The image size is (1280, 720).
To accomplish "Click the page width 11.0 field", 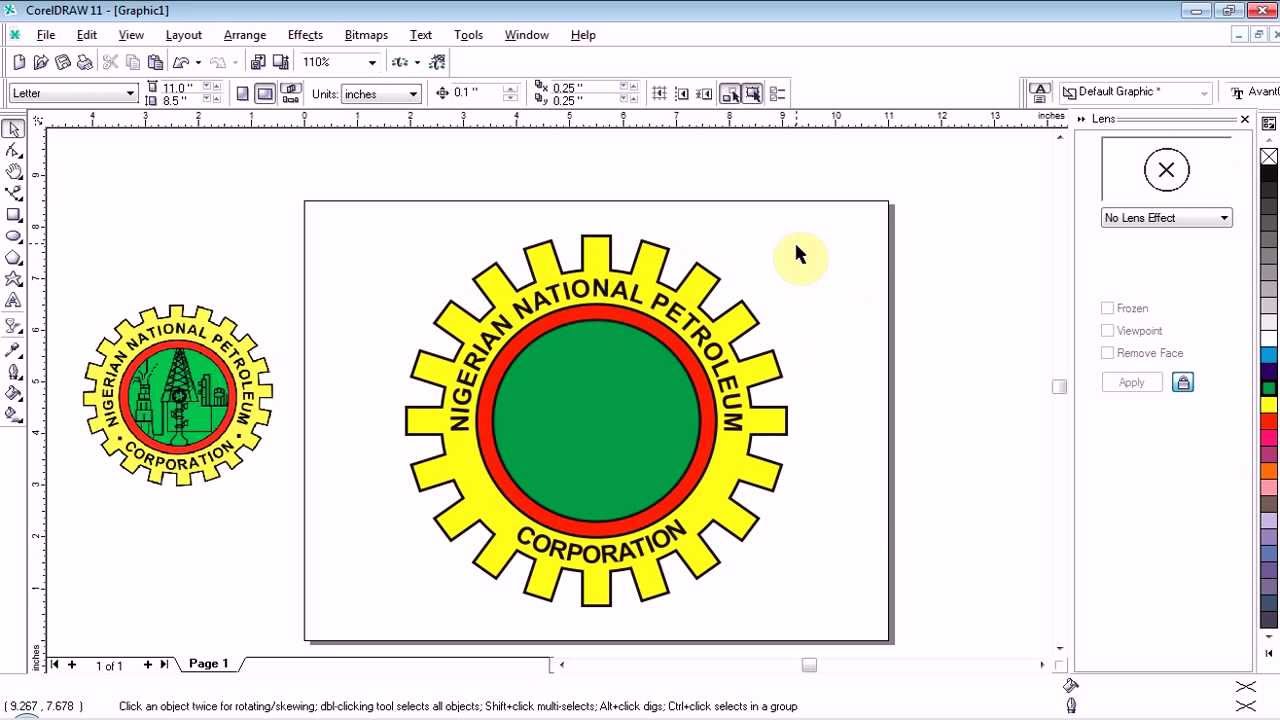I will [181, 87].
